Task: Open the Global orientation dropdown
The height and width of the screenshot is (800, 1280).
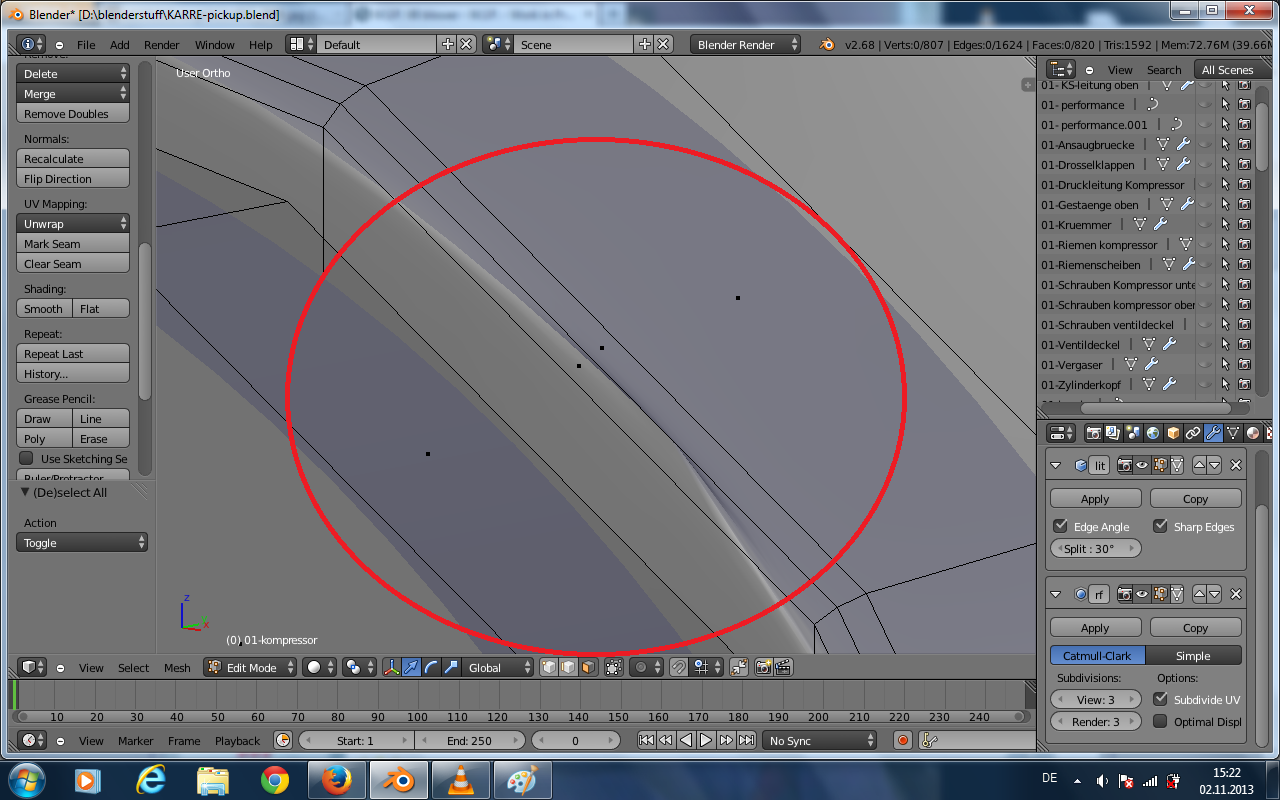Action: (x=498, y=667)
